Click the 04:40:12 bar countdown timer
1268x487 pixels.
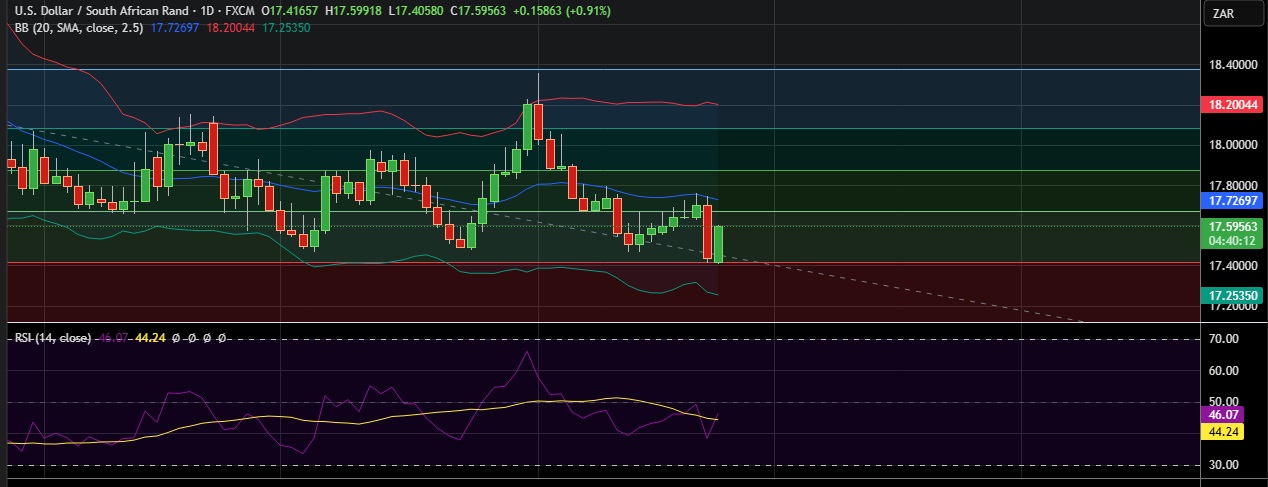pos(1231,241)
